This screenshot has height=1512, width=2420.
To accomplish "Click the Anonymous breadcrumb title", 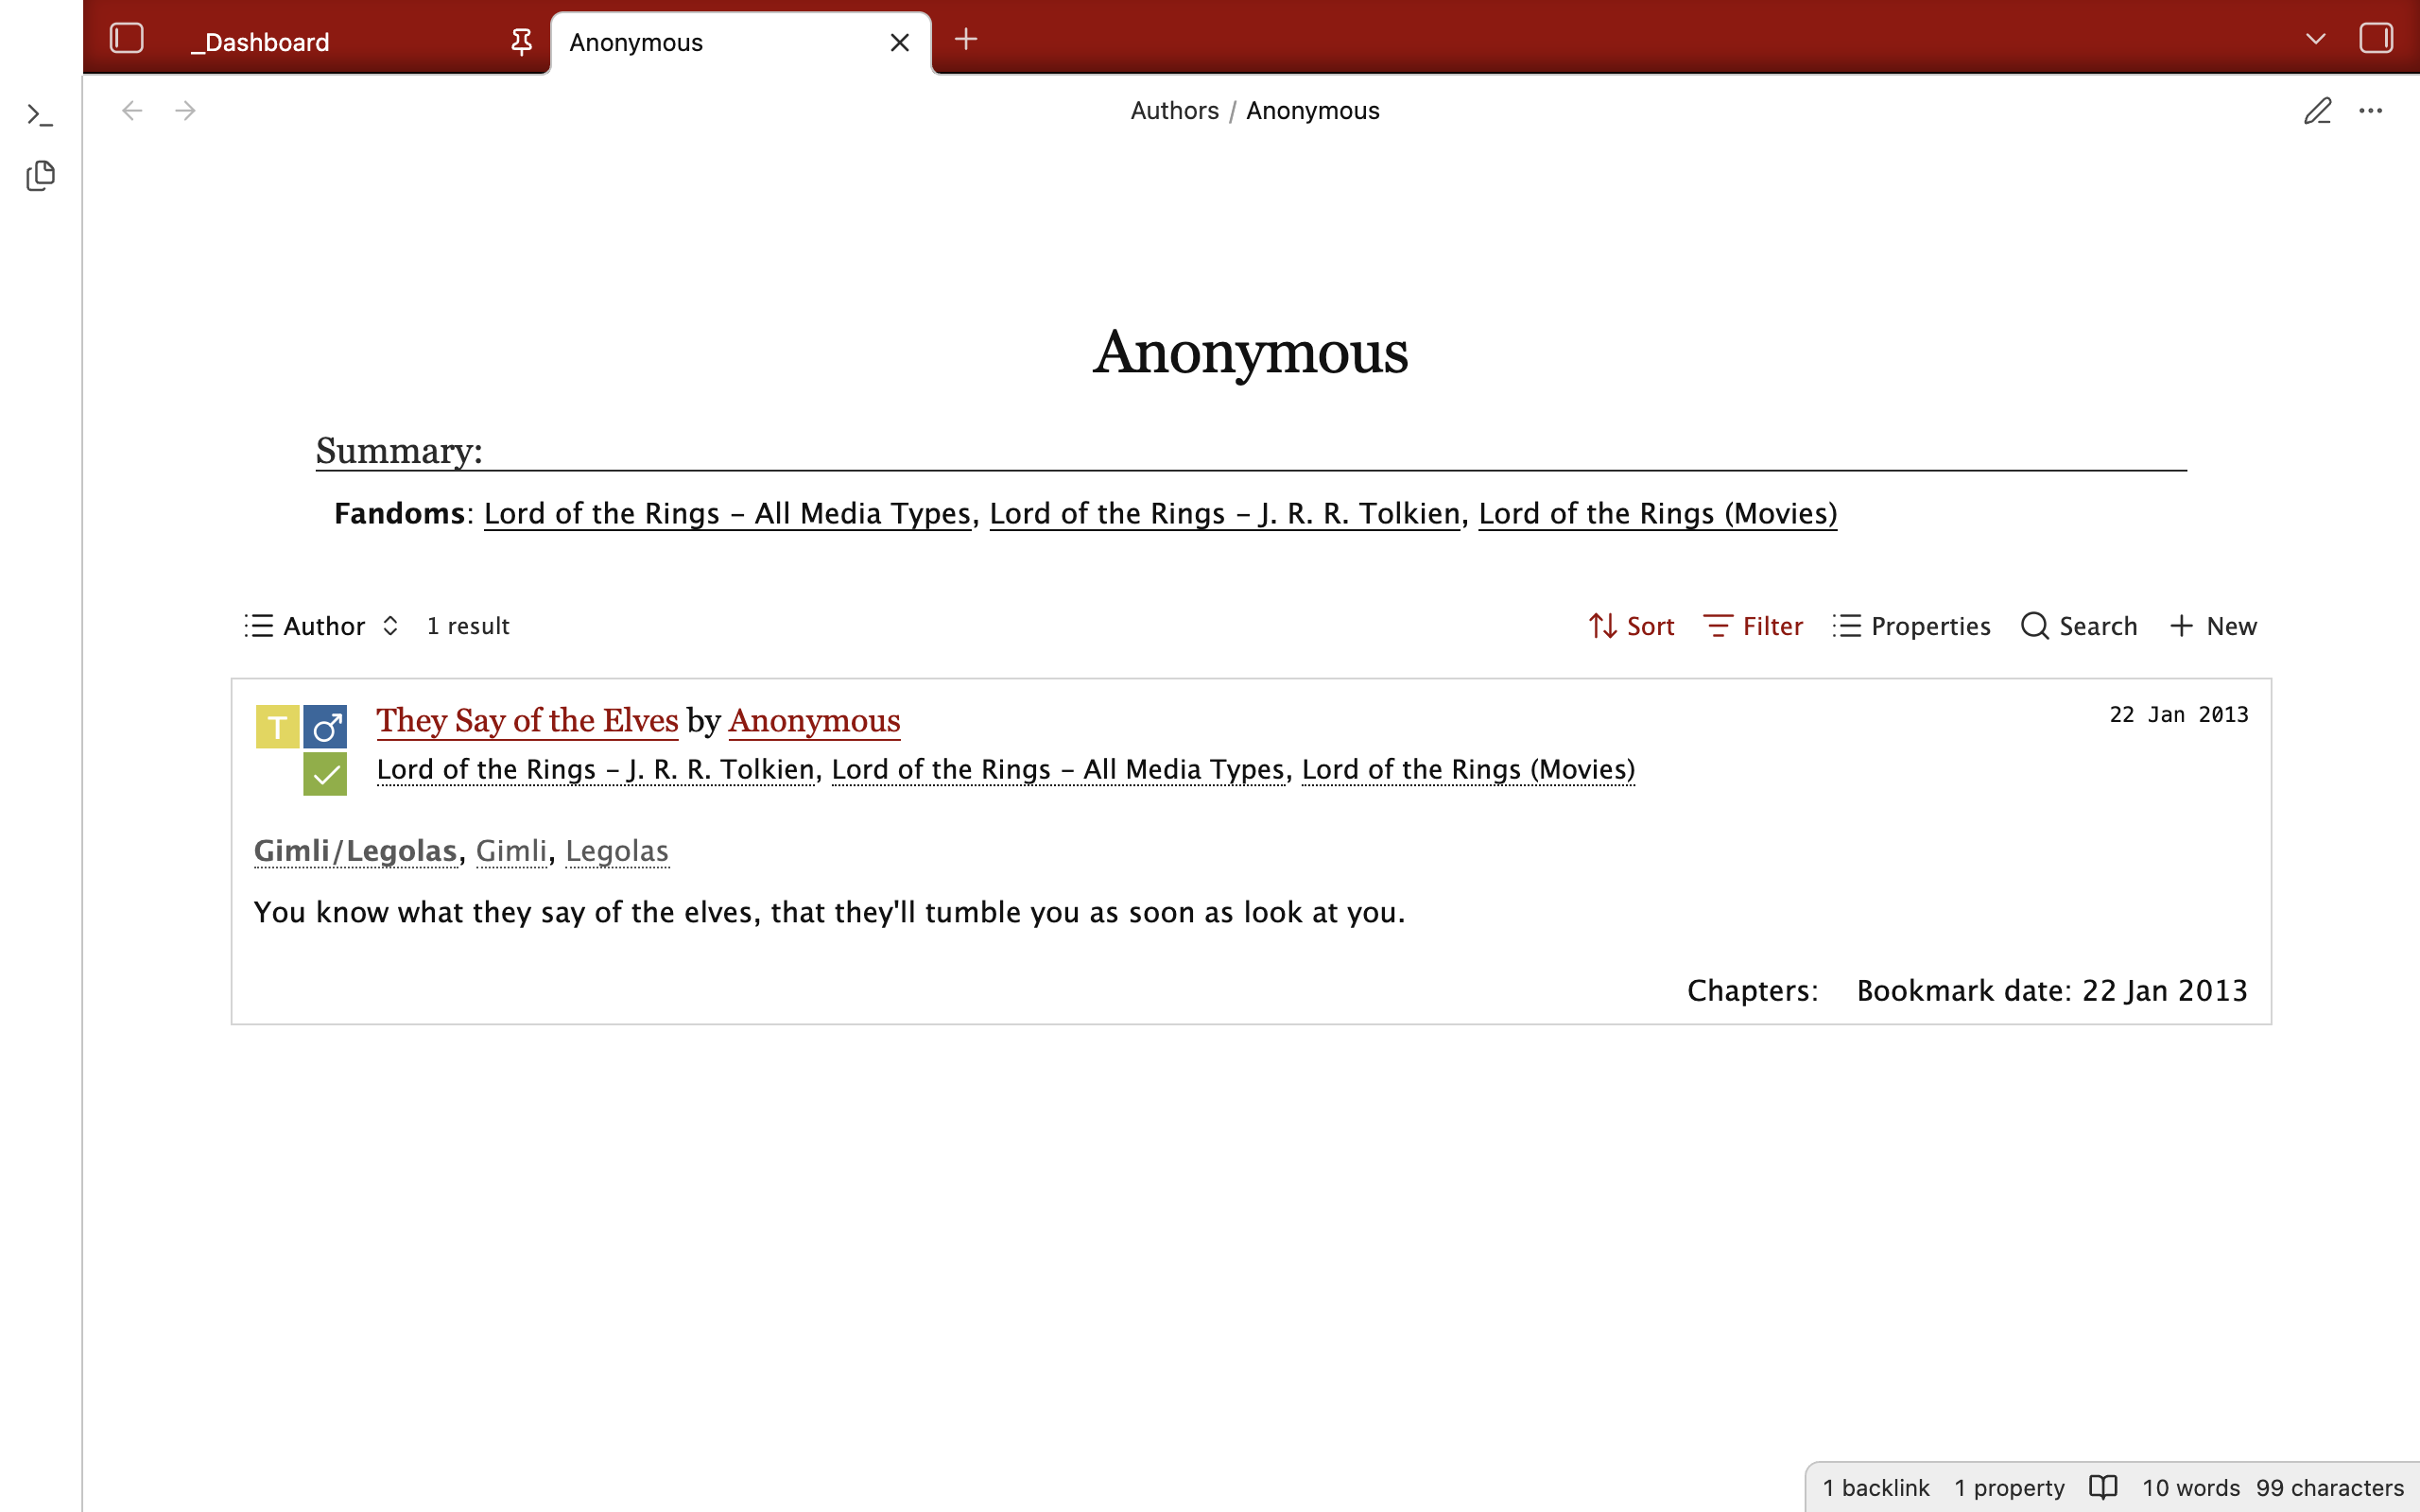I will click(x=1312, y=110).
